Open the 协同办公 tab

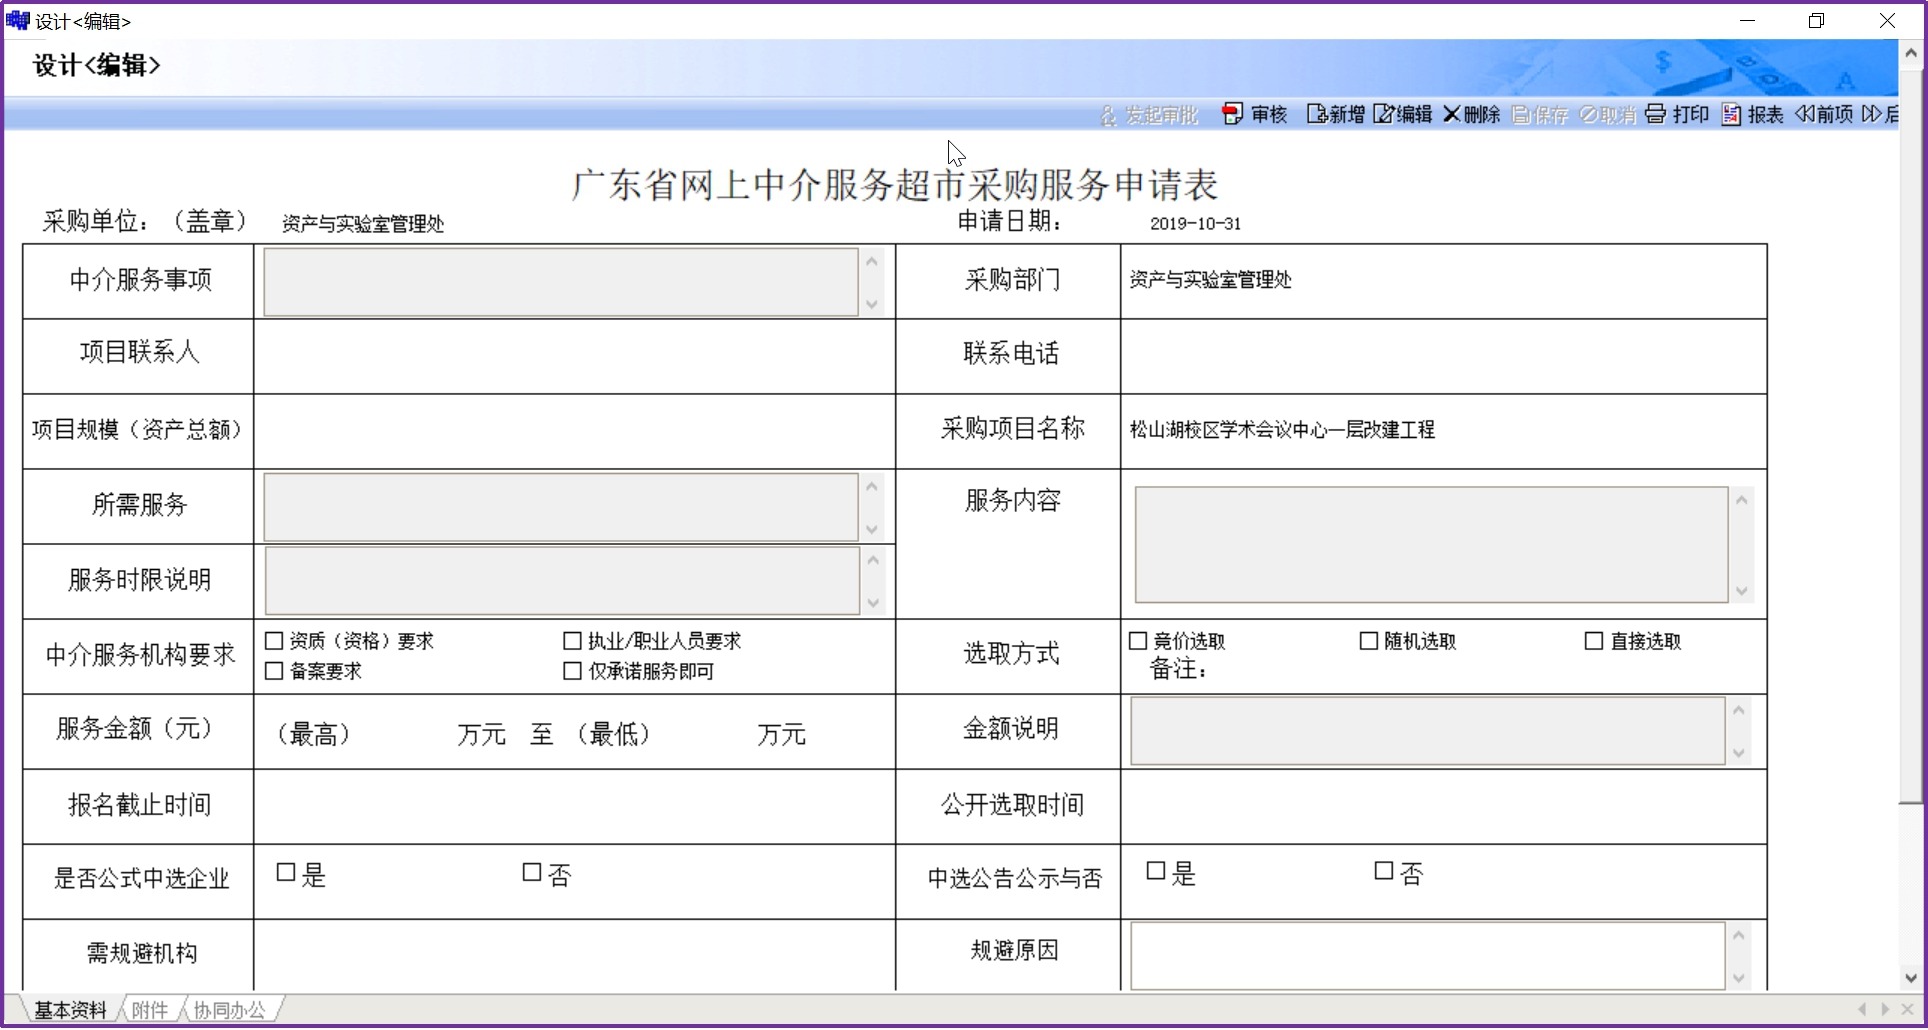(x=229, y=1010)
